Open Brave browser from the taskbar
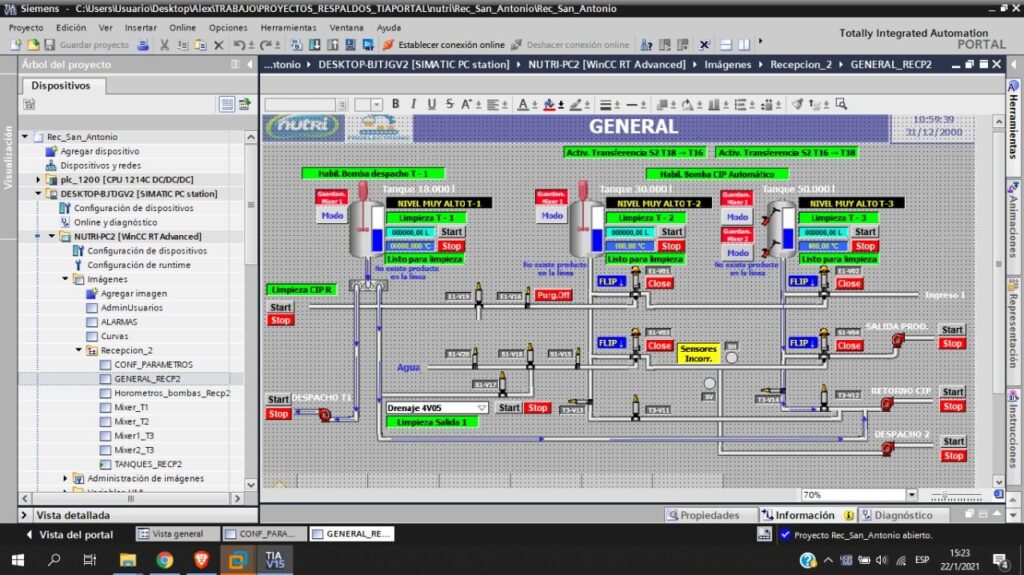This screenshot has height=575, width=1024. pos(201,560)
